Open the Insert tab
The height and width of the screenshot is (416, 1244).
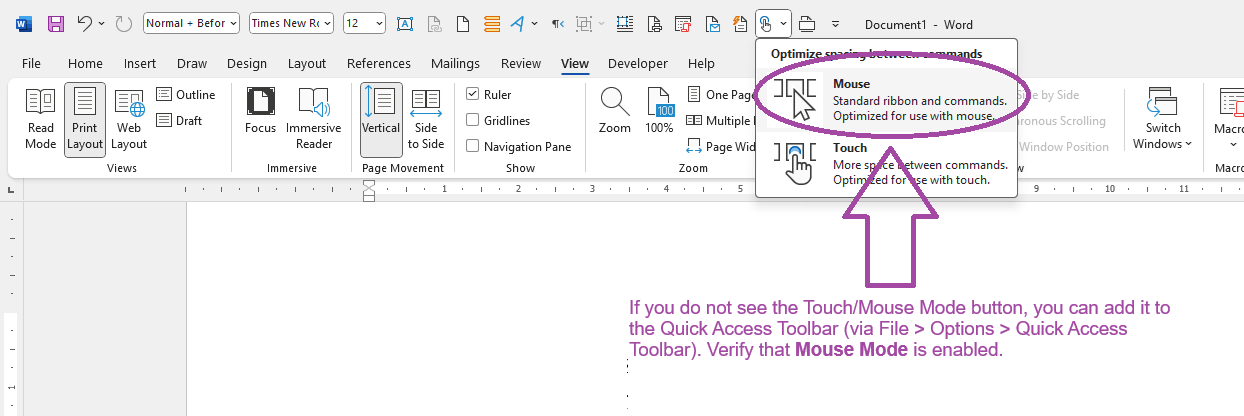[x=140, y=63]
